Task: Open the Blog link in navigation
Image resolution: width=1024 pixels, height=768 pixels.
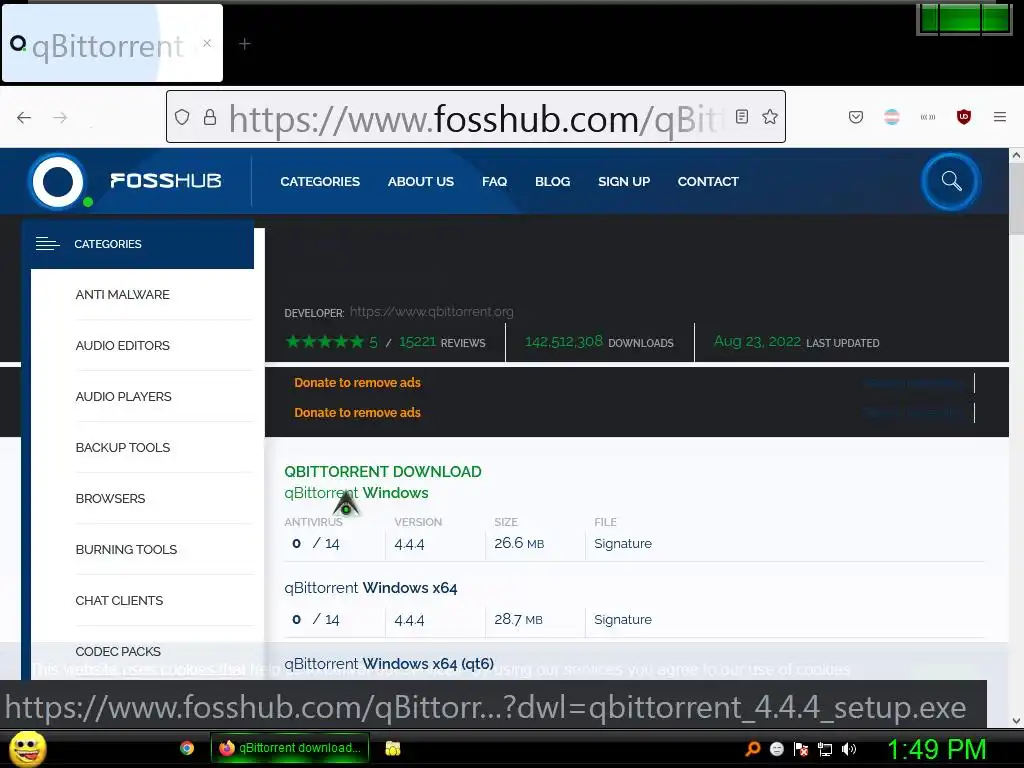Action: (x=552, y=182)
